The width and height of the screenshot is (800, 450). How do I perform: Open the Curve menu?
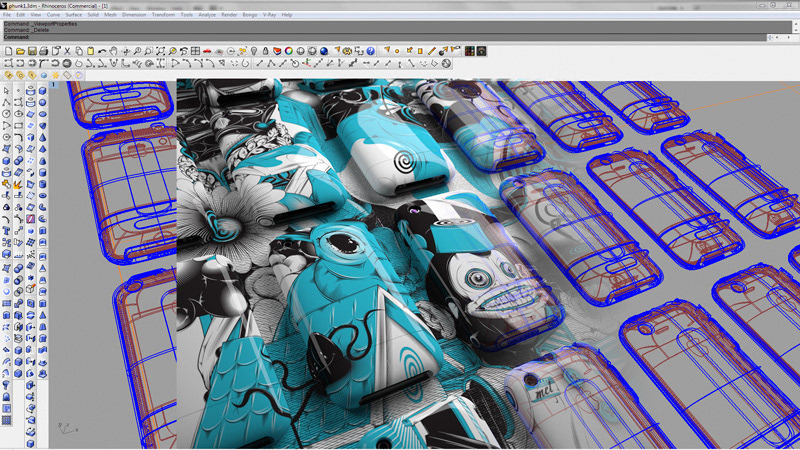(54, 15)
